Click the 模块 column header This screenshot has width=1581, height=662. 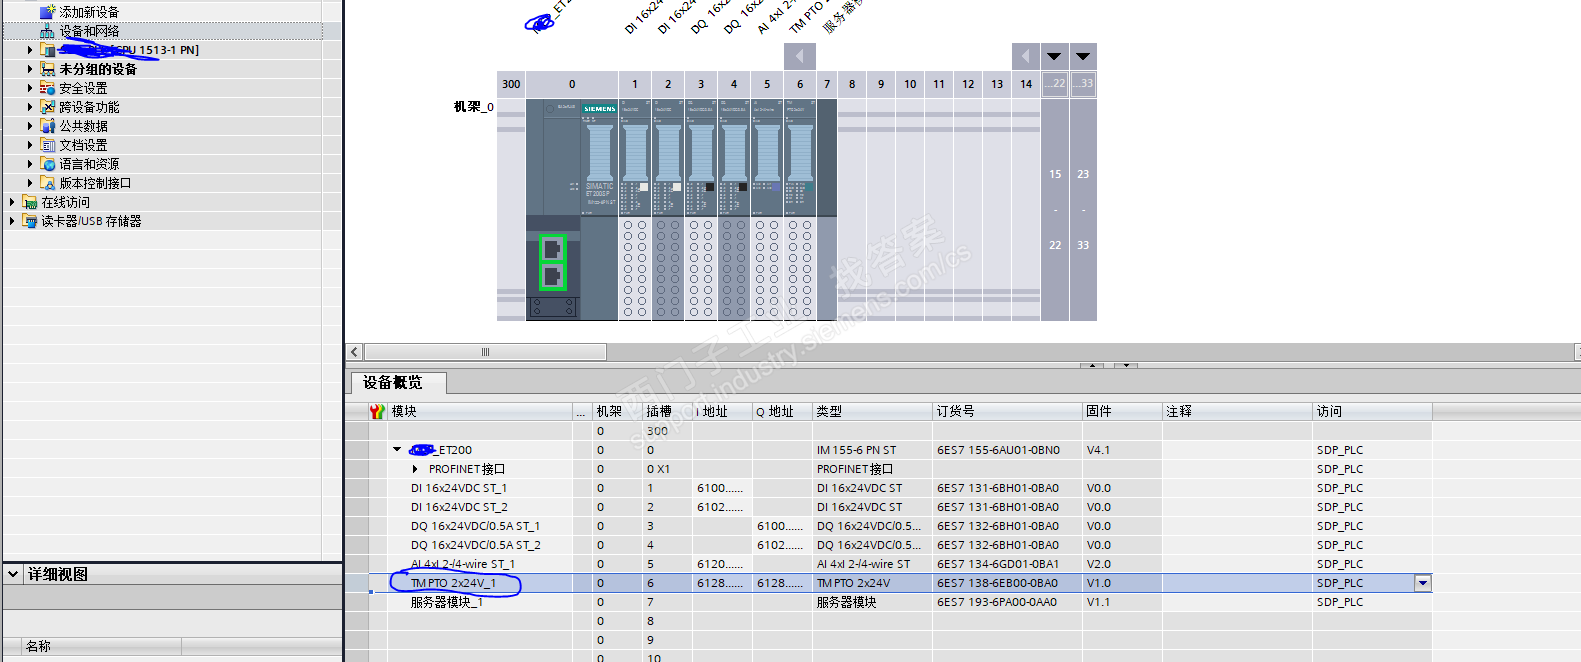pyautogui.click(x=480, y=411)
